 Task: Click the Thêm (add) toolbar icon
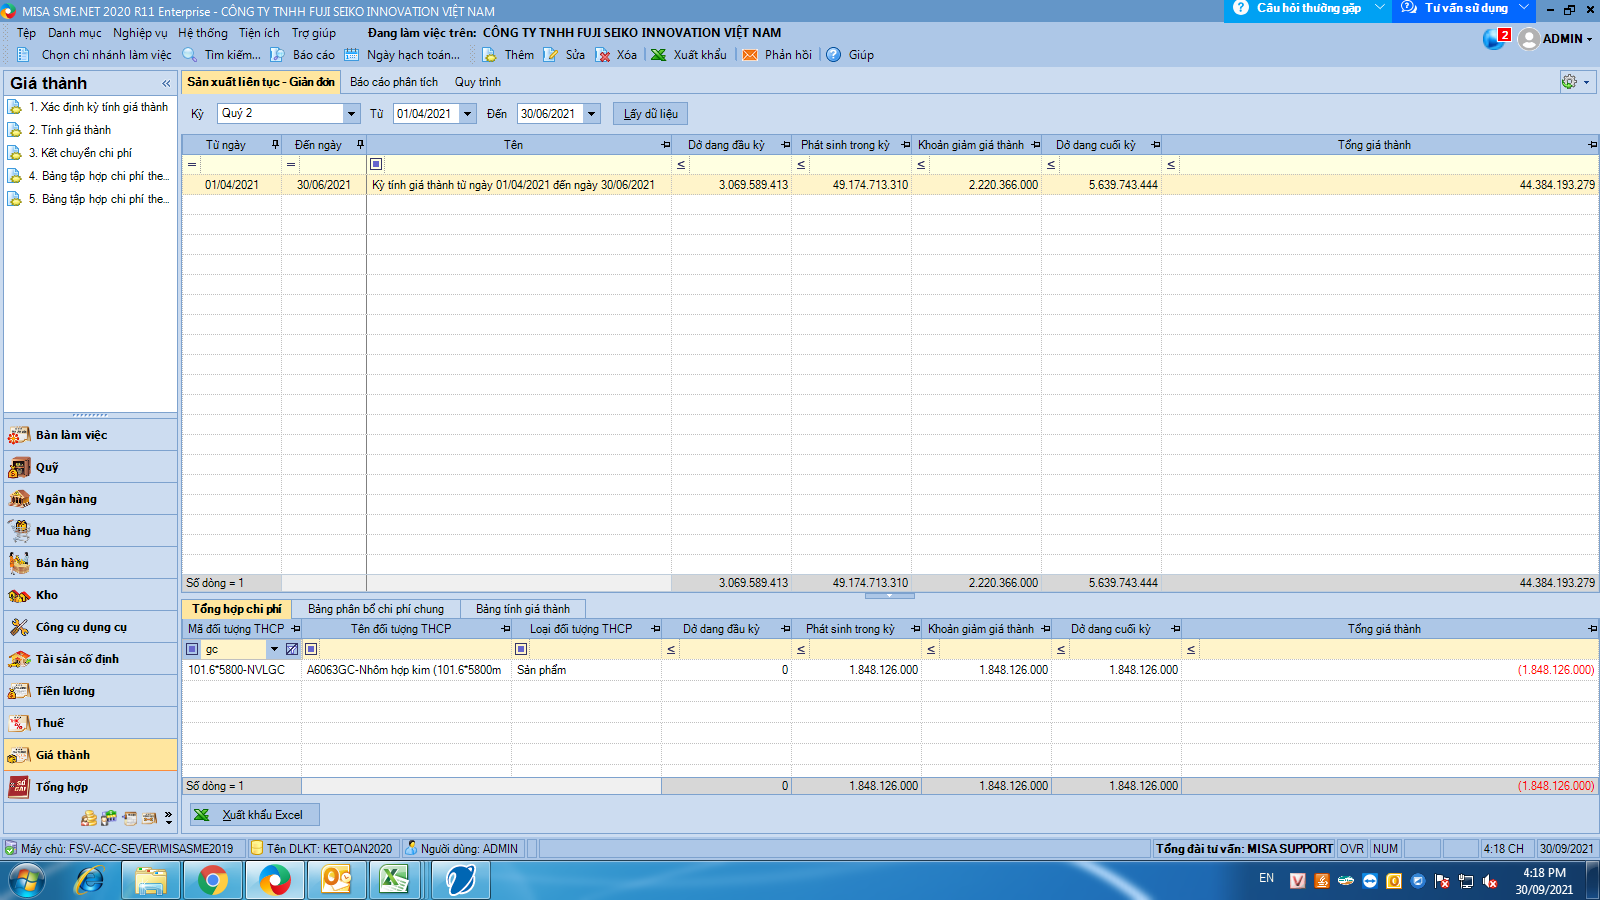point(489,55)
